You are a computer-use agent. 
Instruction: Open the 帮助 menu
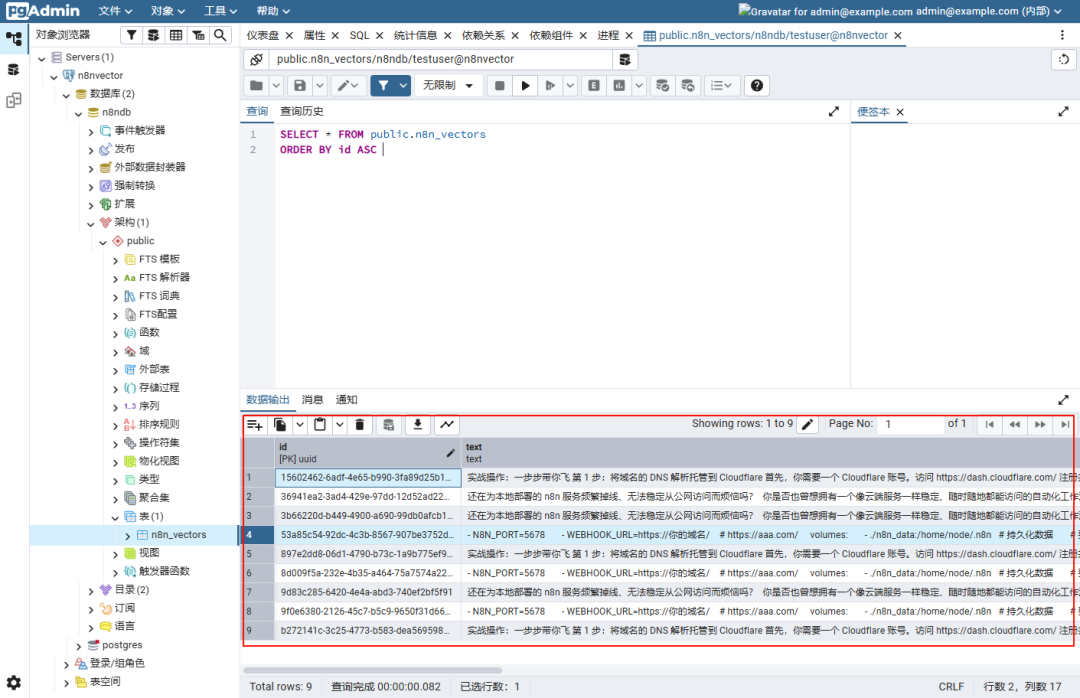[273, 11]
